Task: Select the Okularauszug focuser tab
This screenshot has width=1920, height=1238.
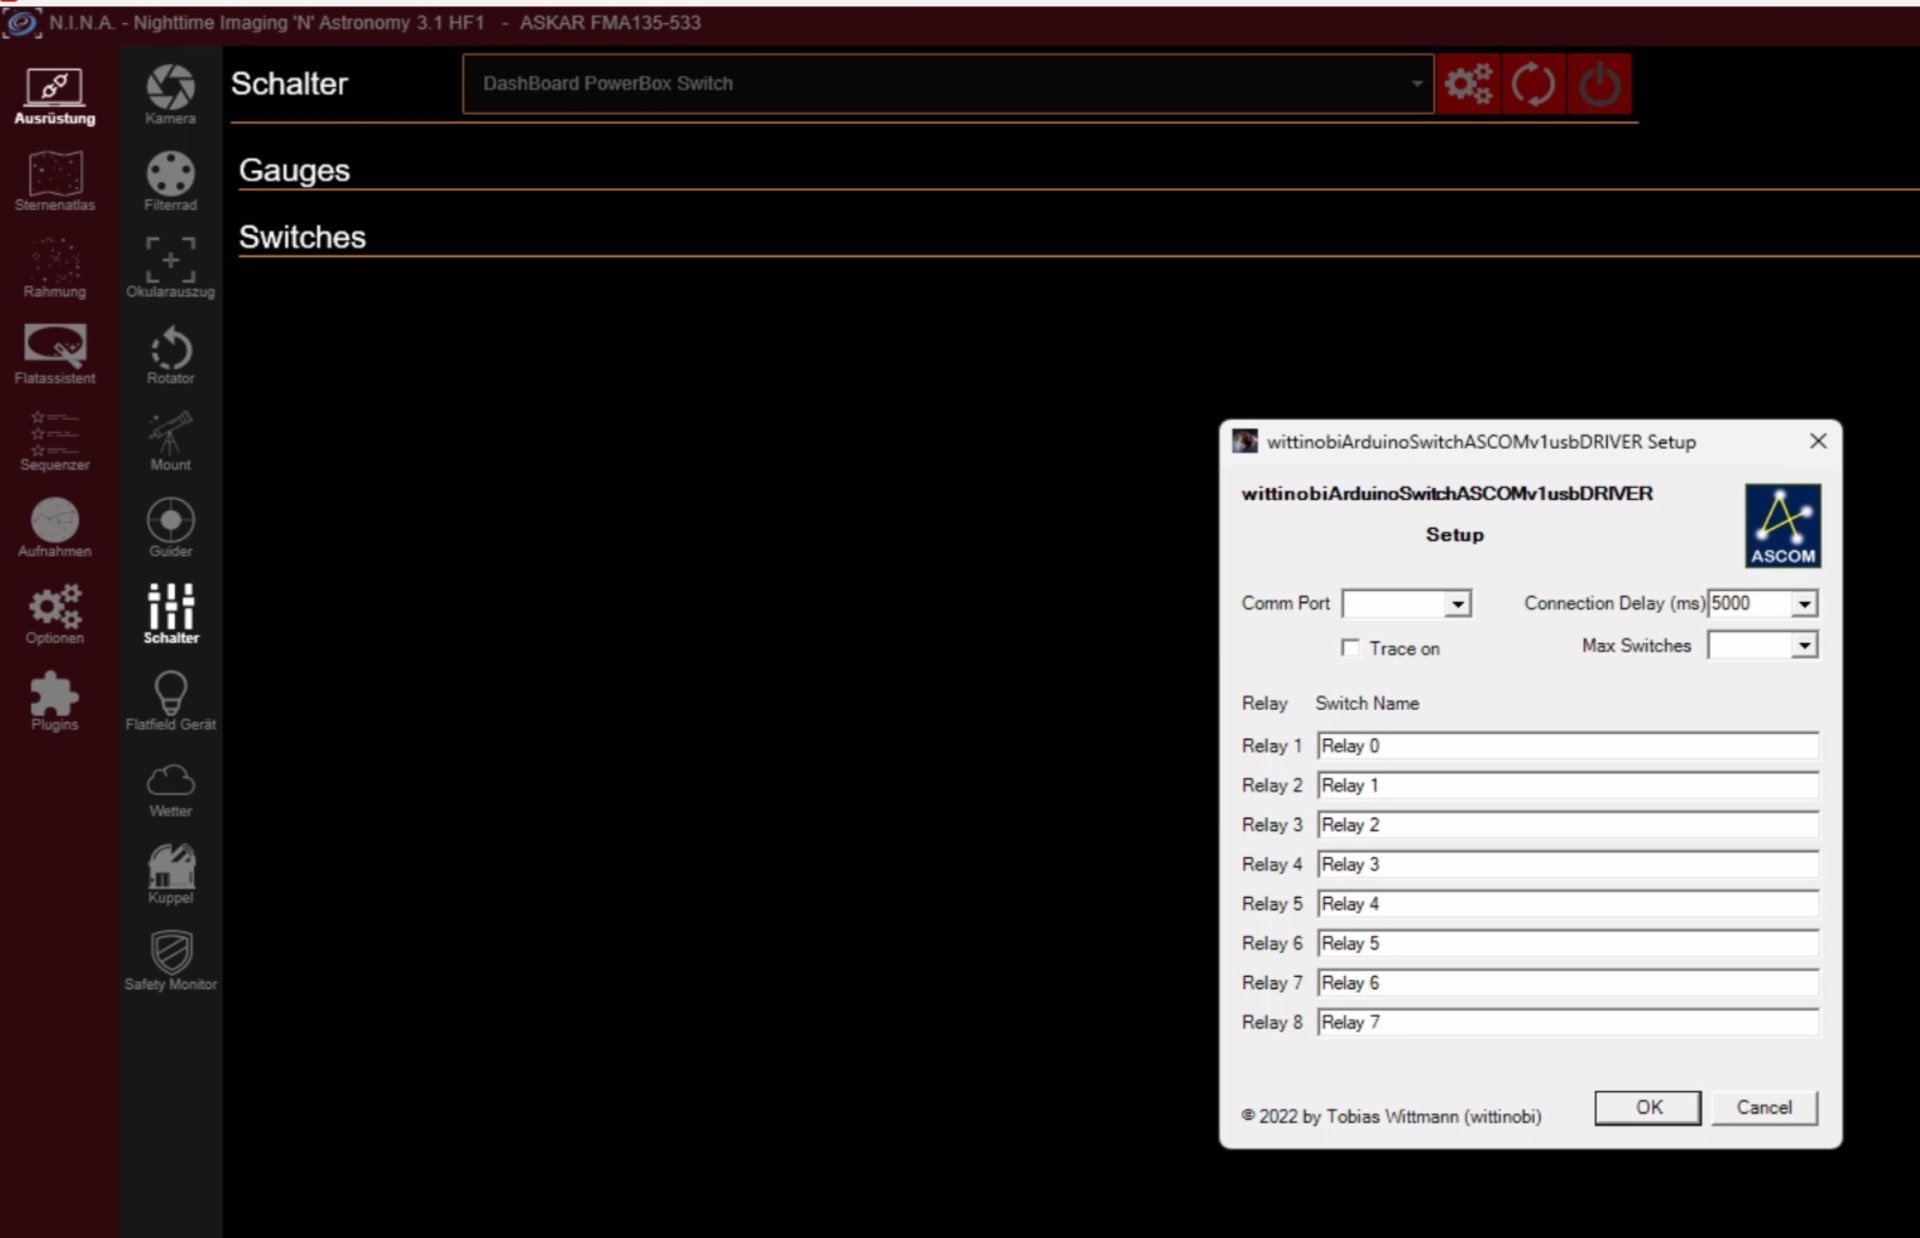Action: [x=171, y=269]
